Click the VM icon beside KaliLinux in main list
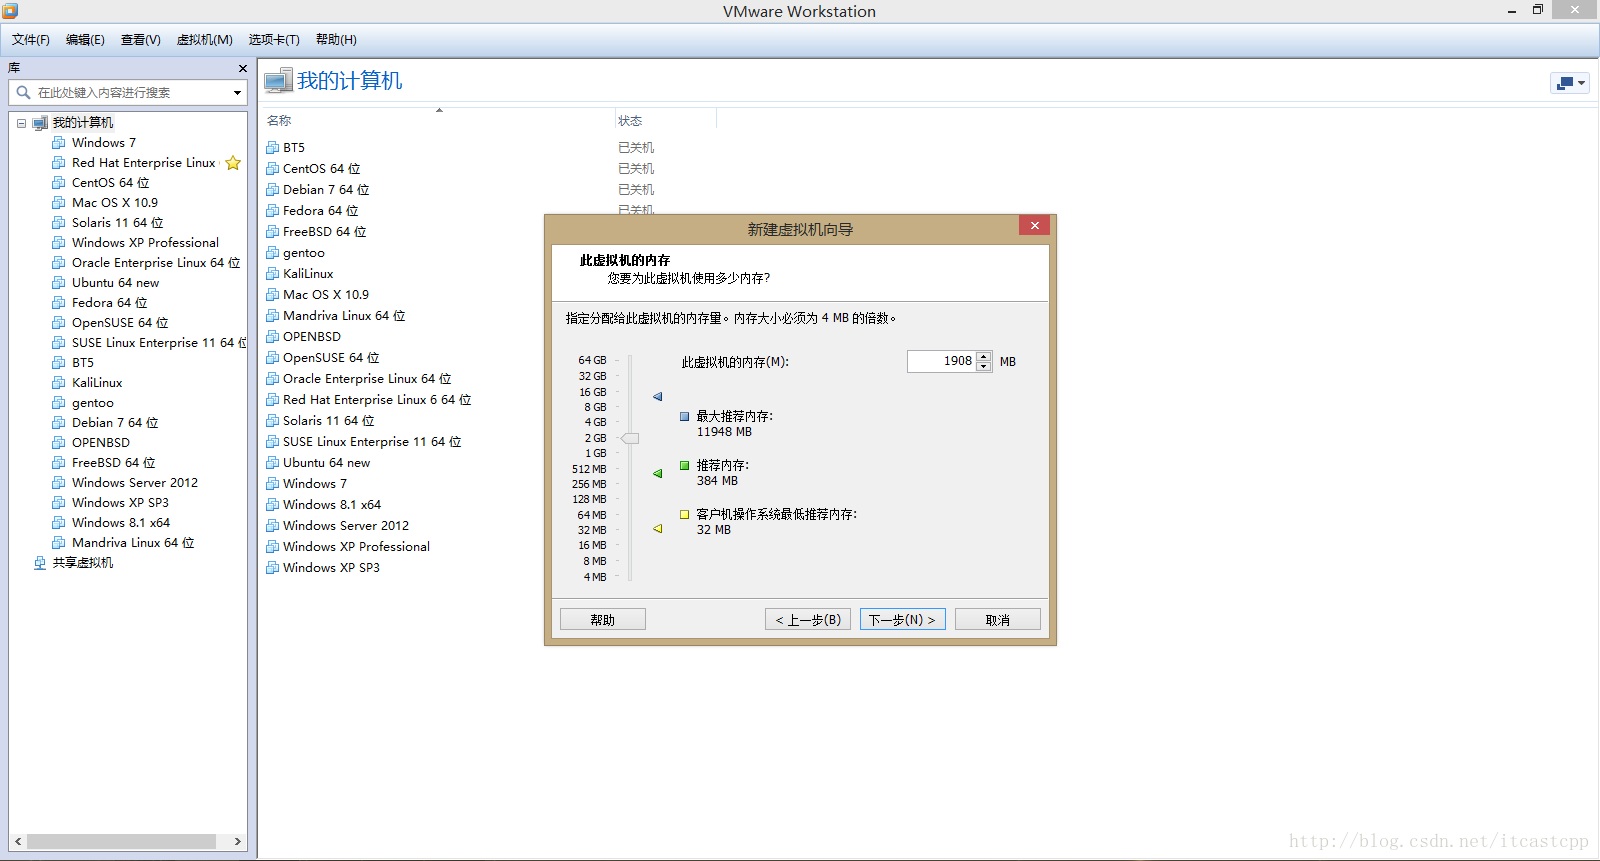1600x861 pixels. (x=272, y=274)
